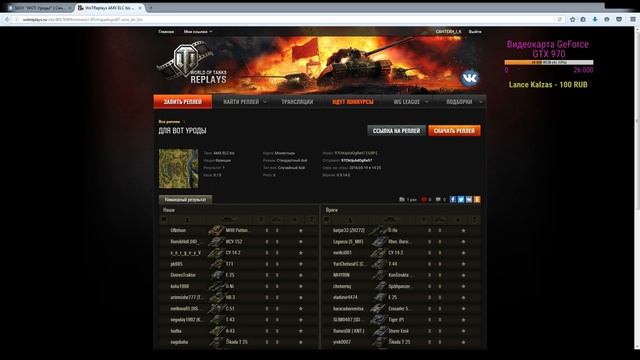The image size is (640, 360).
Task: Open the Найти реплей menu item
Action: [x=241, y=102]
